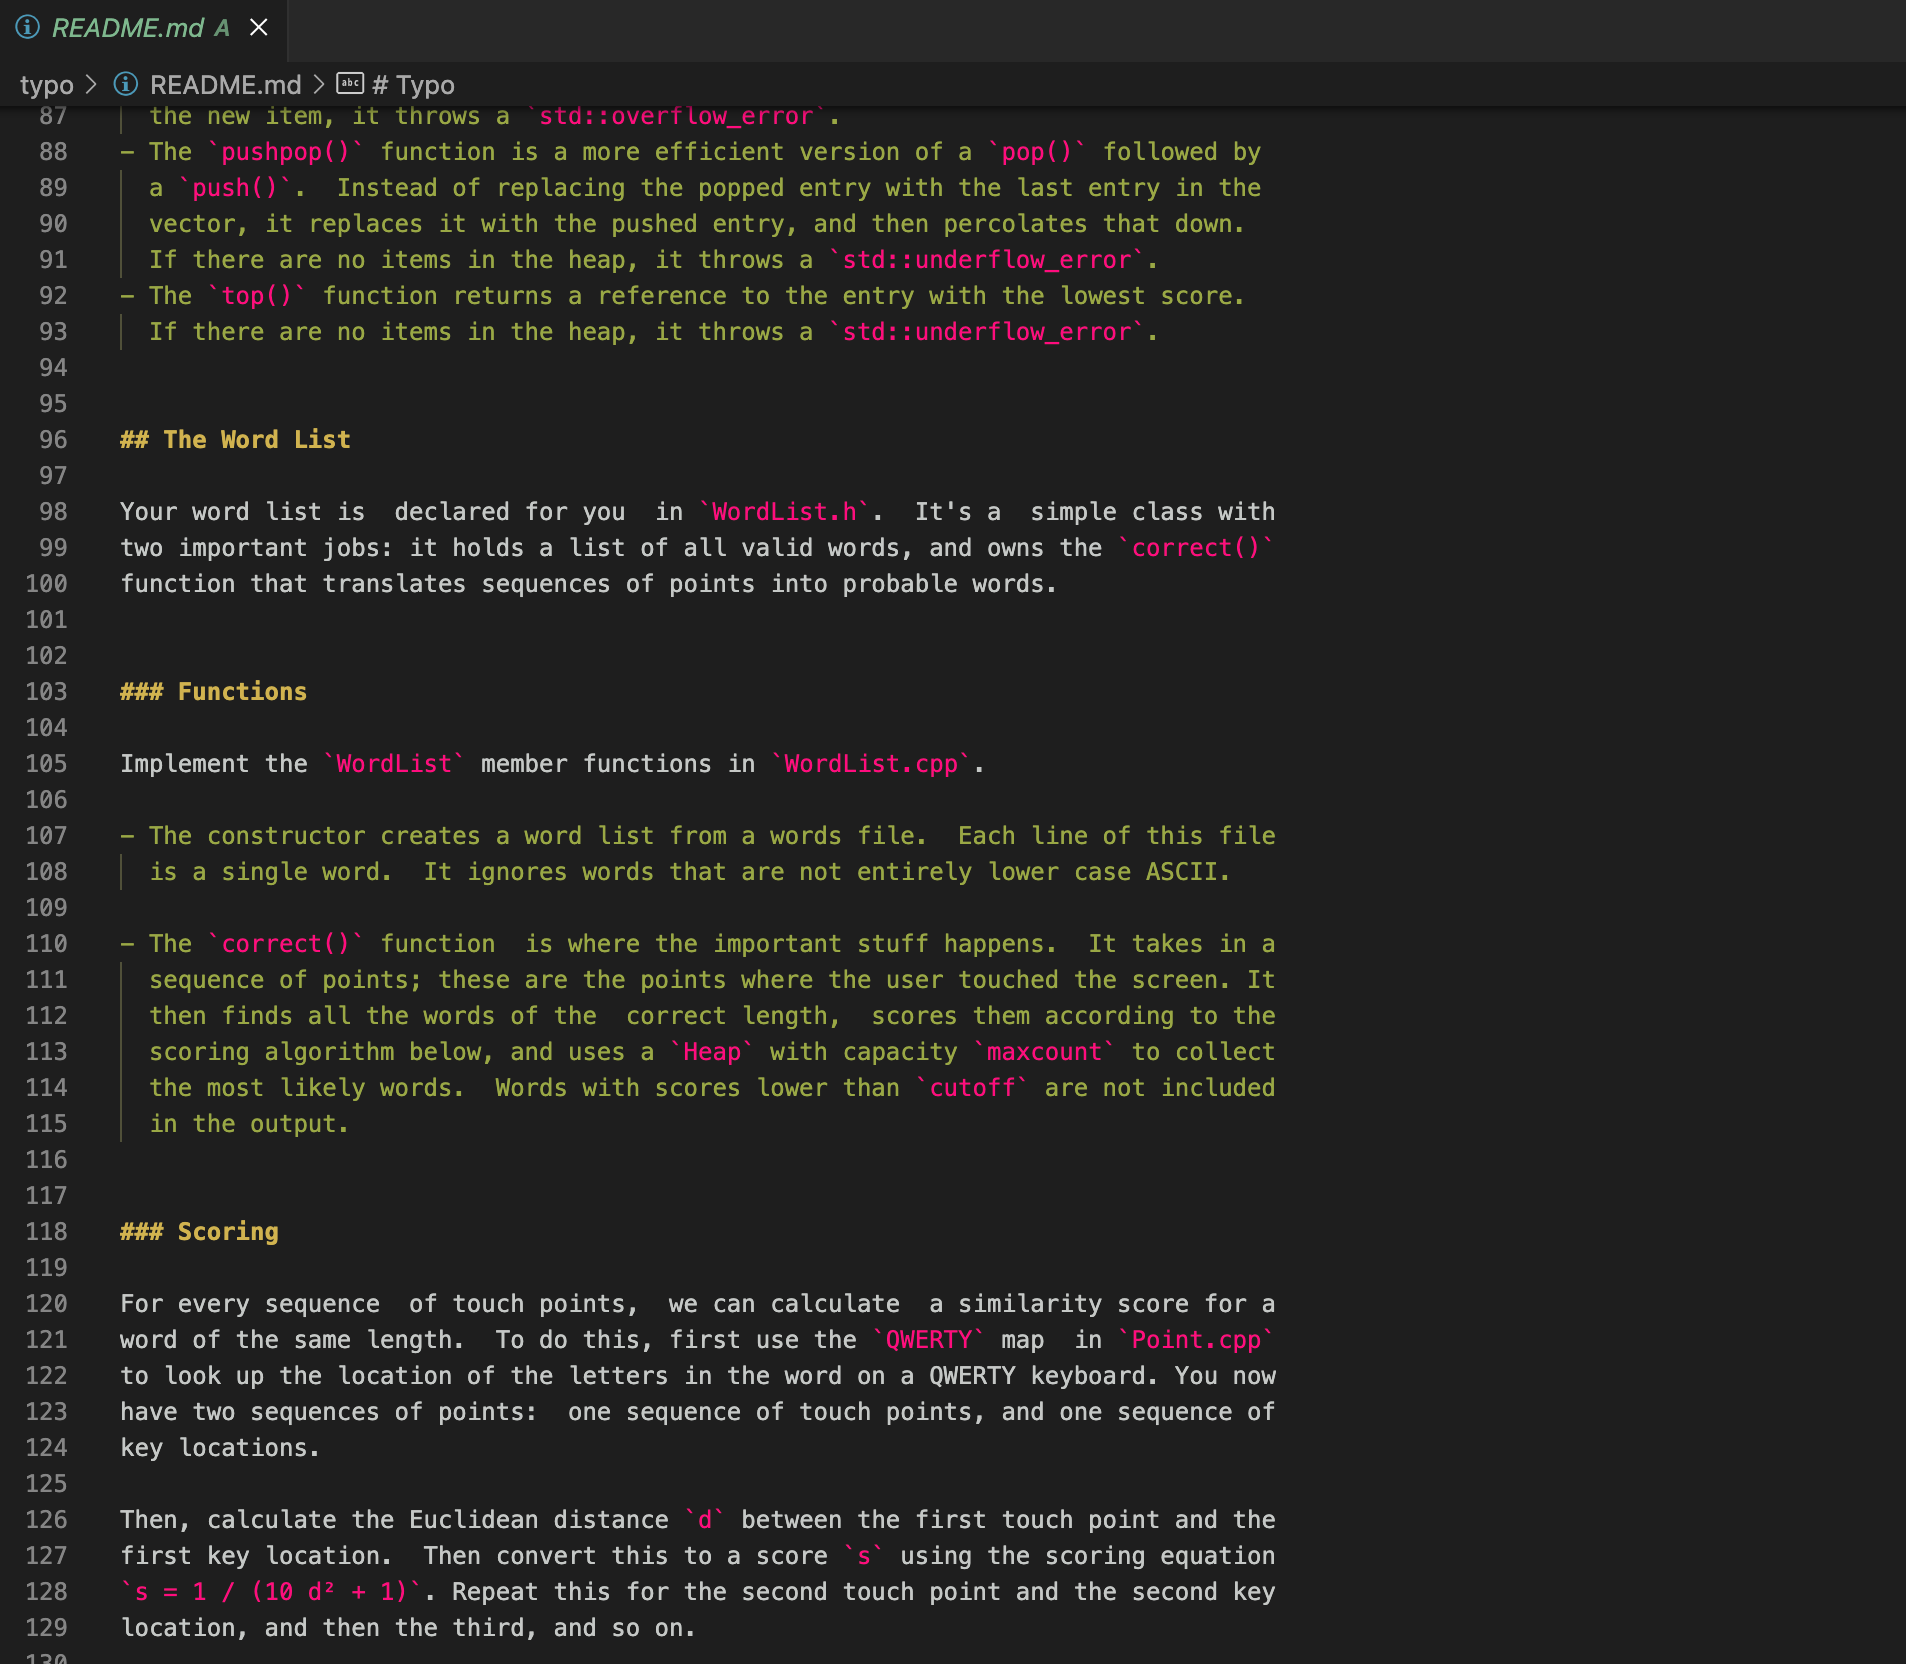Image resolution: width=1906 pixels, height=1664 pixels.
Task: Click the `push()` code span on line 89
Action: (235, 188)
